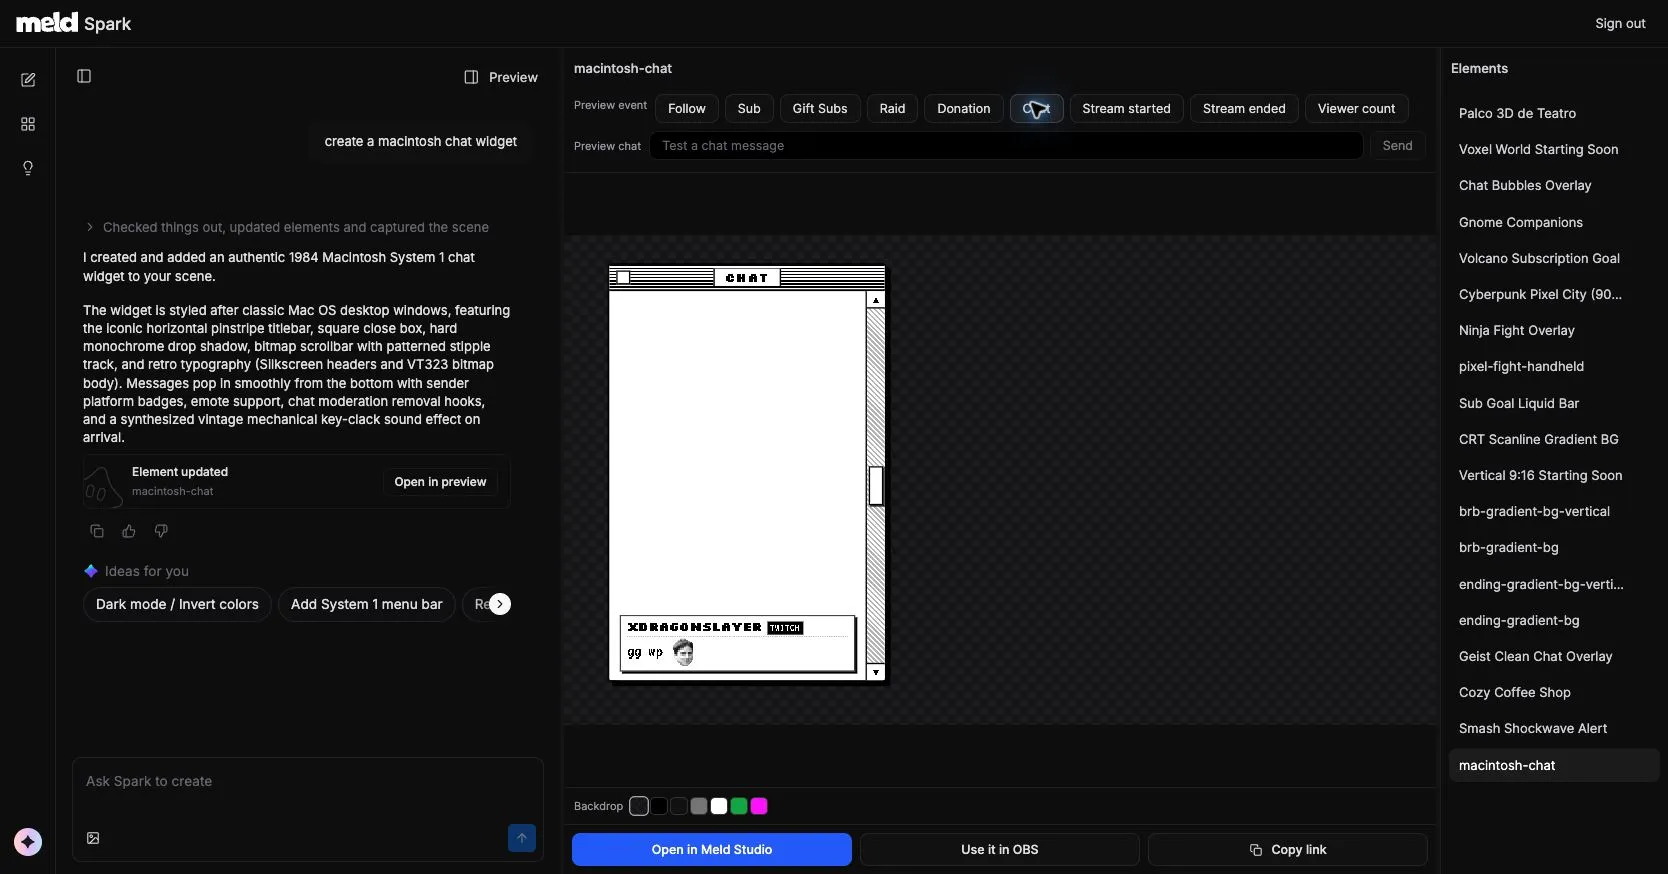Copy the assistant response
The image size is (1668, 874).
97,531
